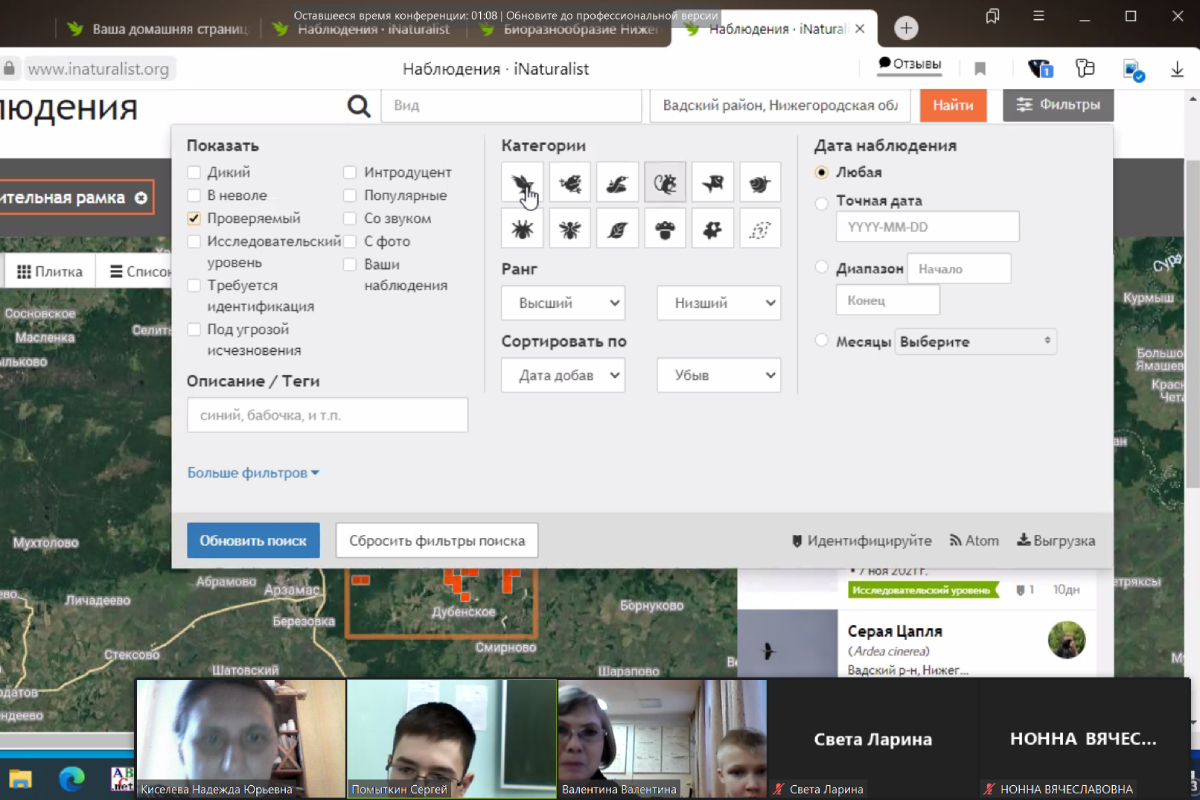The height and width of the screenshot is (800, 1200).
Task: Toggle the 'Фильтры' panel button
Action: 1058,104
